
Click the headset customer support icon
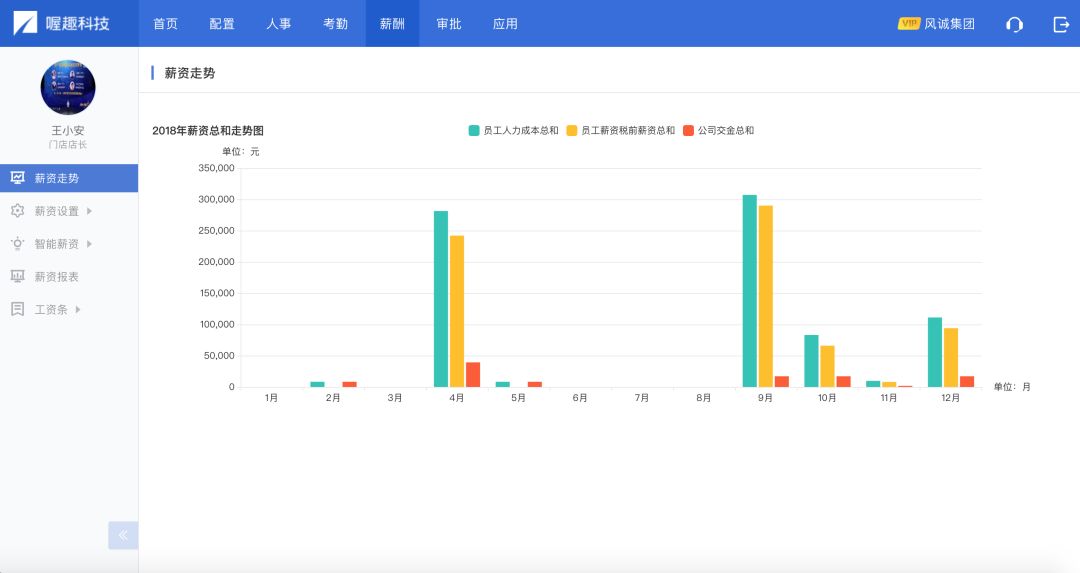tap(1014, 24)
